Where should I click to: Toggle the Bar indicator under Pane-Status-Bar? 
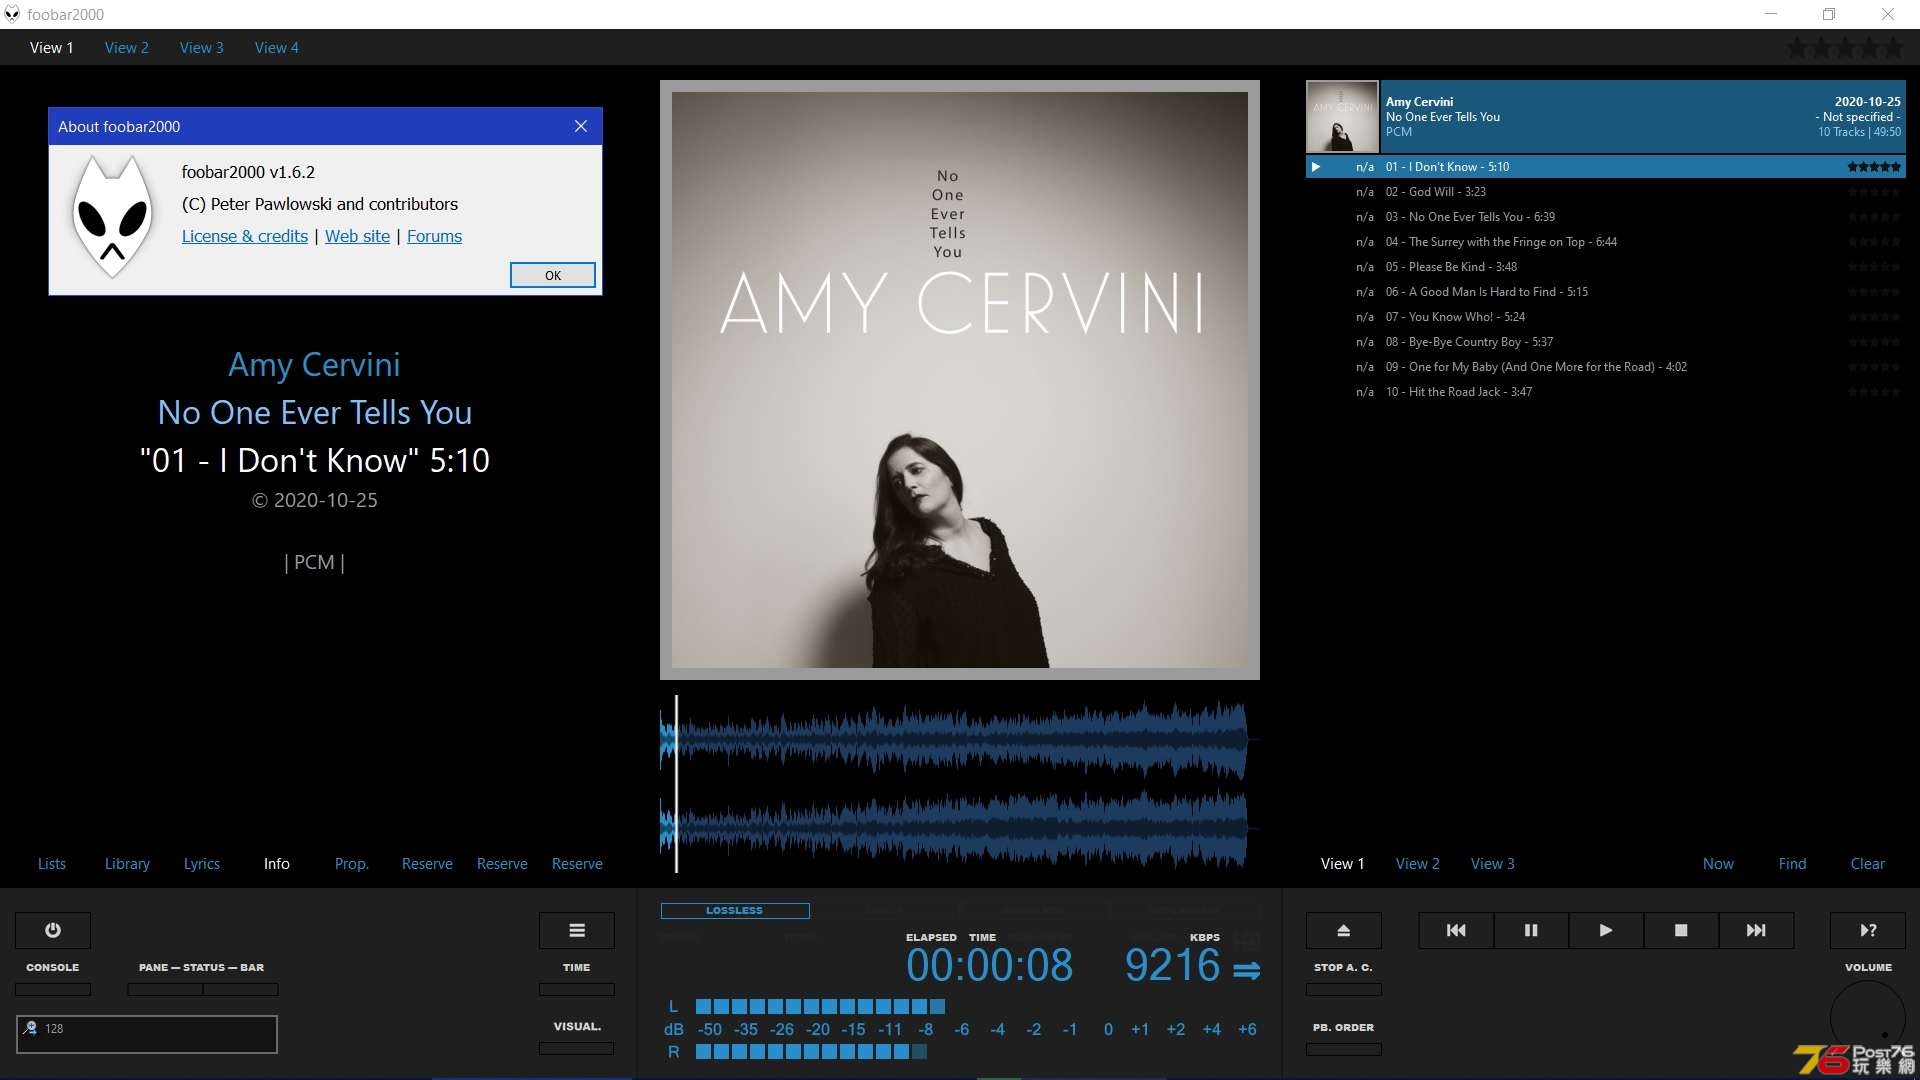click(241, 989)
